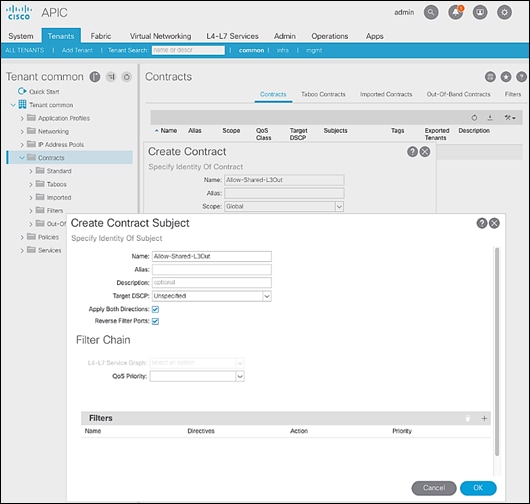Switch to Taboo Contracts tab
This screenshot has height=504, width=530.
tap(323, 94)
